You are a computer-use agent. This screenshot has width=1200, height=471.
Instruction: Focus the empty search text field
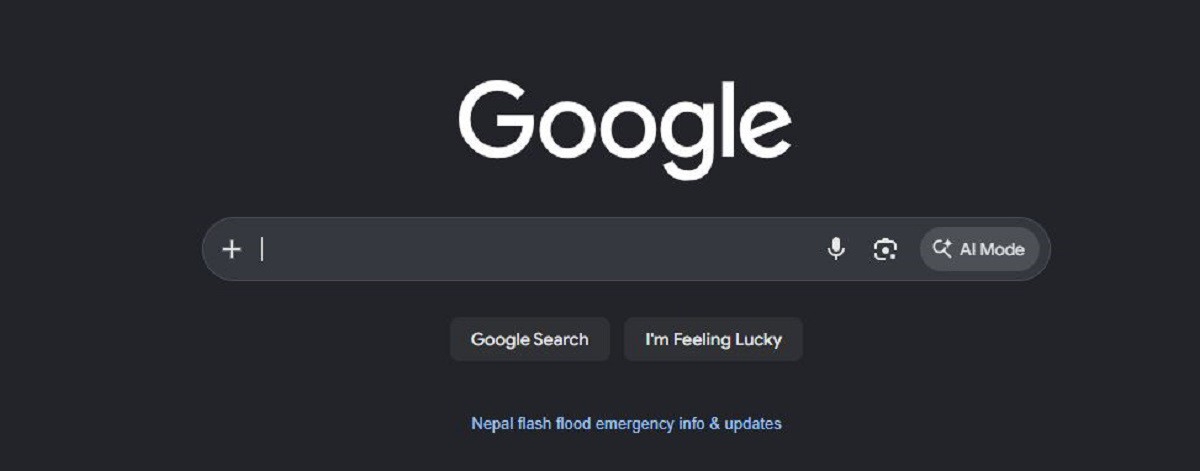(538, 249)
